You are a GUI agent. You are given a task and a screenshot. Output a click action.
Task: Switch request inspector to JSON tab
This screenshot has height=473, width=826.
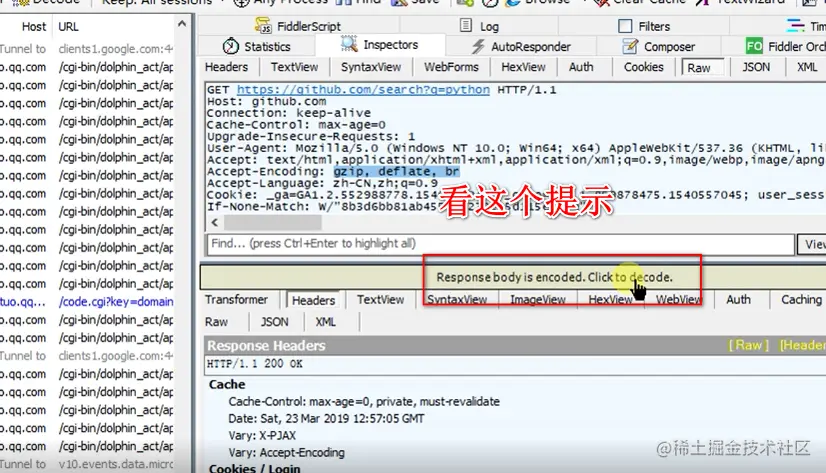756,67
